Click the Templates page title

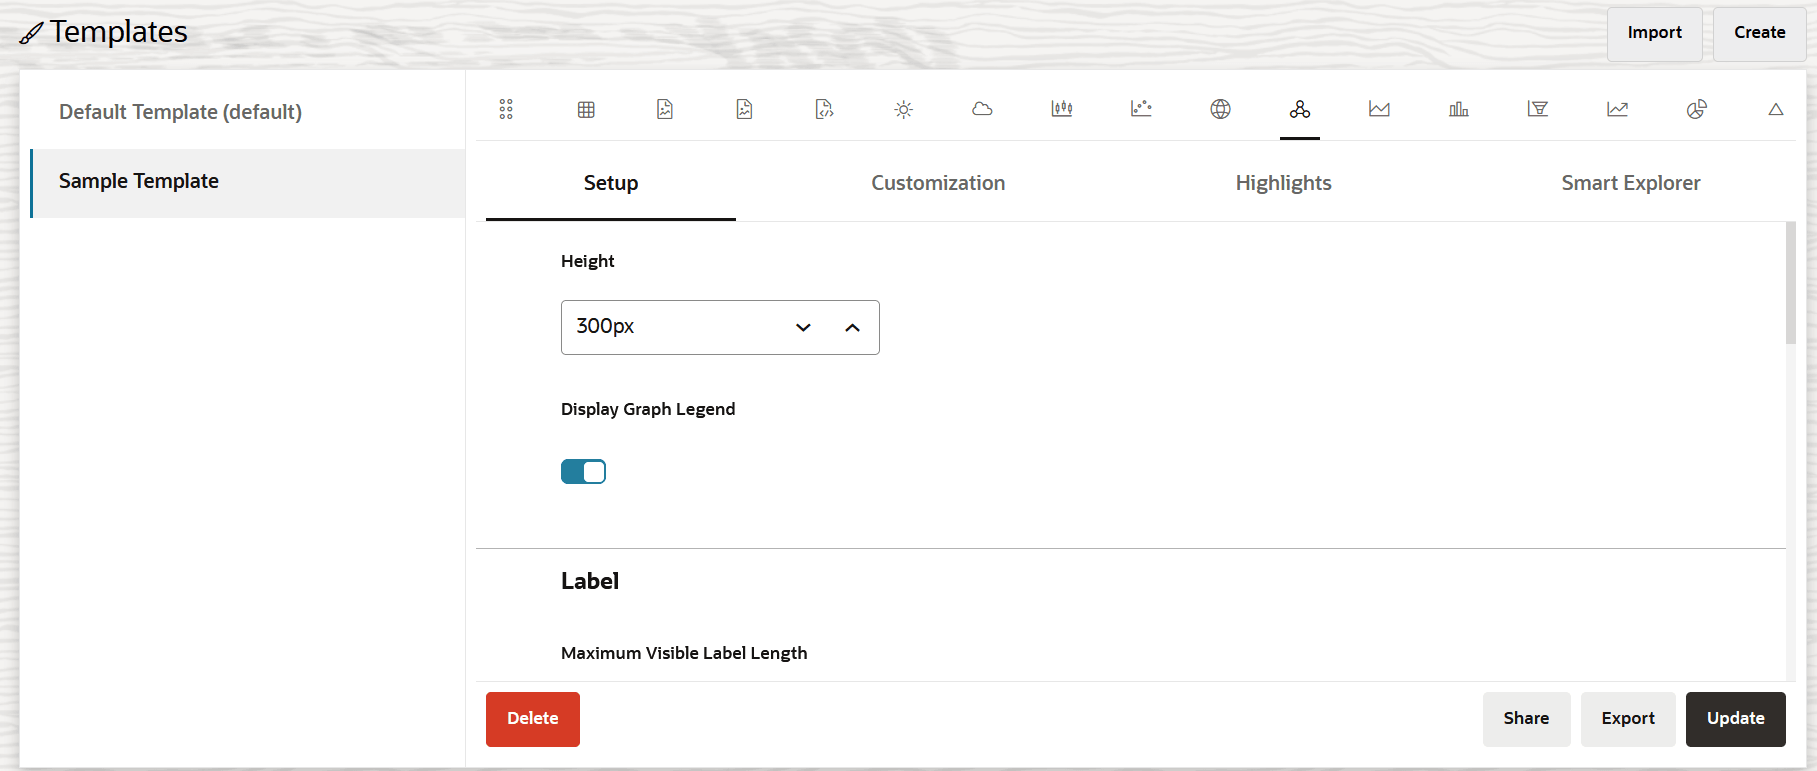pyautogui.click(x=118, y=32)
